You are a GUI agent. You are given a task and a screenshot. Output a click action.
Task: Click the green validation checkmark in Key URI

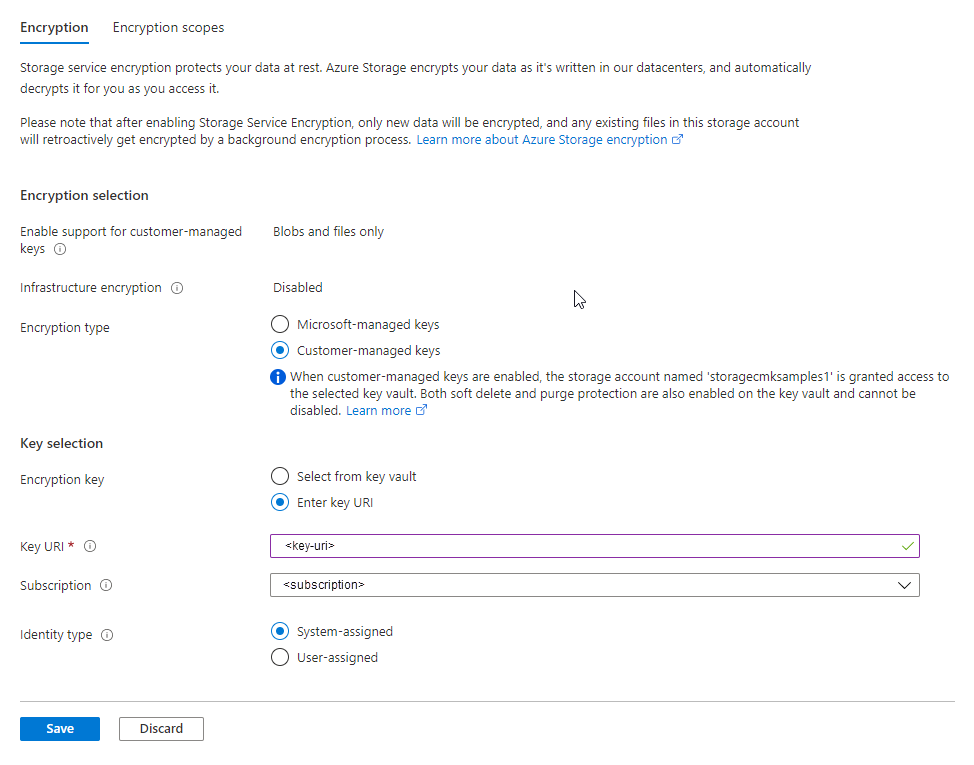(x=907, y=546)
